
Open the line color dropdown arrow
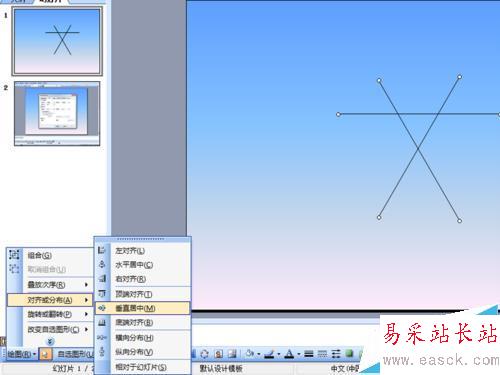279,354
